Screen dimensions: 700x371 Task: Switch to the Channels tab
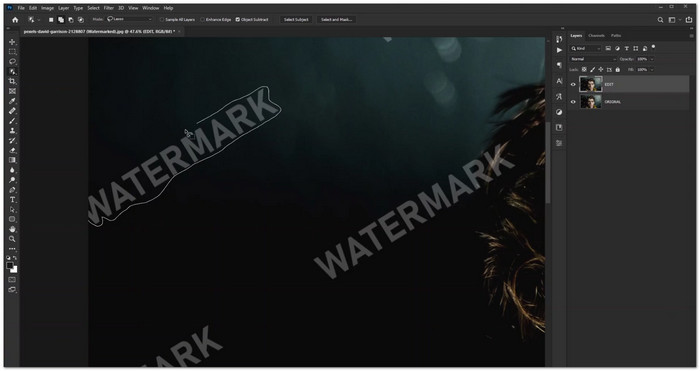(596, 36)
